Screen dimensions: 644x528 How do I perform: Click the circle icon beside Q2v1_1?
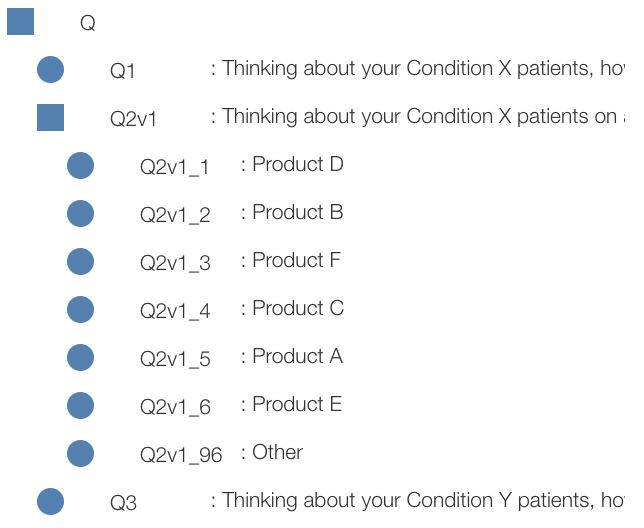tap(80, 165)
